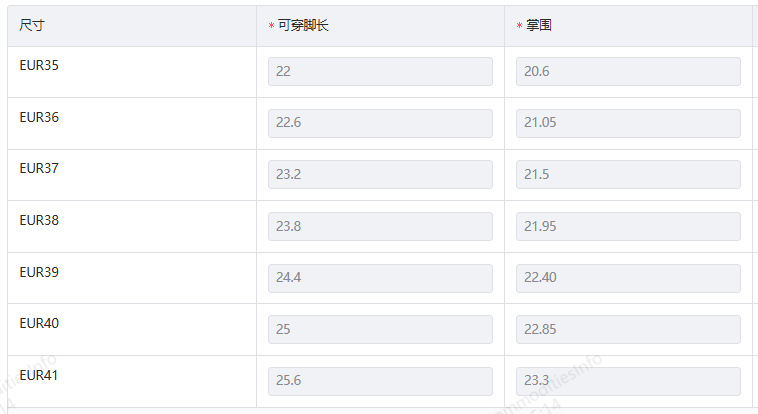Click the 可穿脚长 column header

[303, 25]
